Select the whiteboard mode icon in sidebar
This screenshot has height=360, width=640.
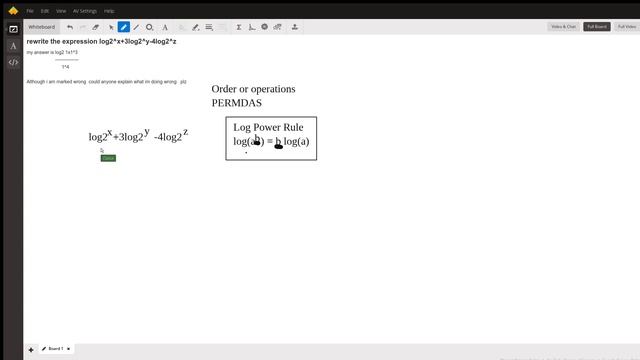point(13,29)
